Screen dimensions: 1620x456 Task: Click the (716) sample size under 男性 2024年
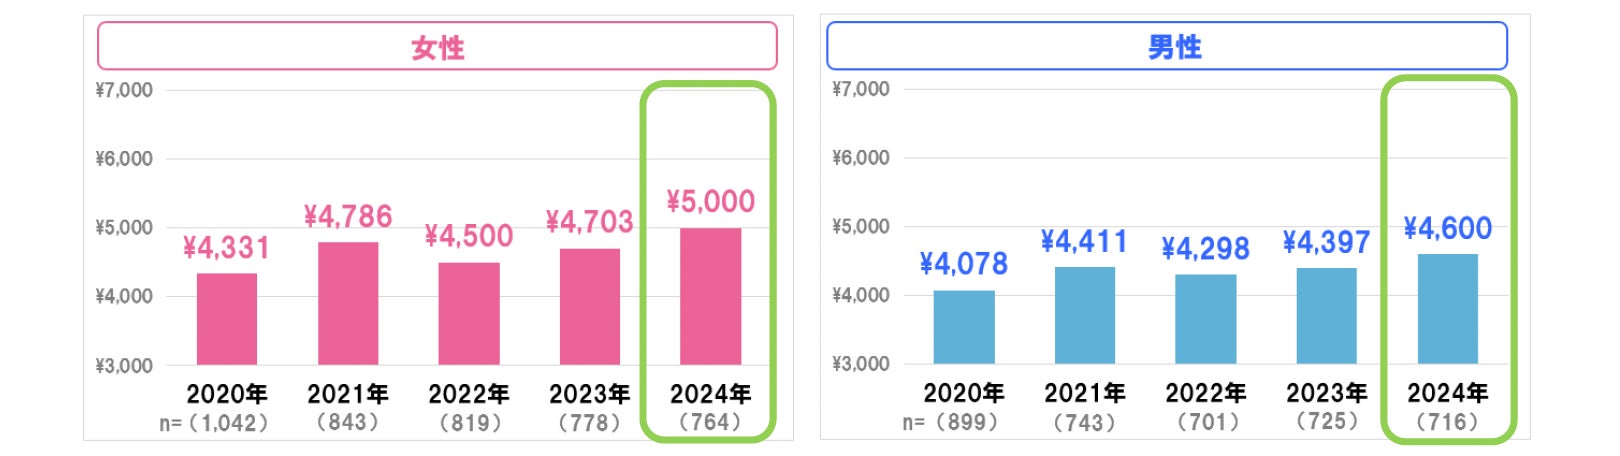(1448, 422)
